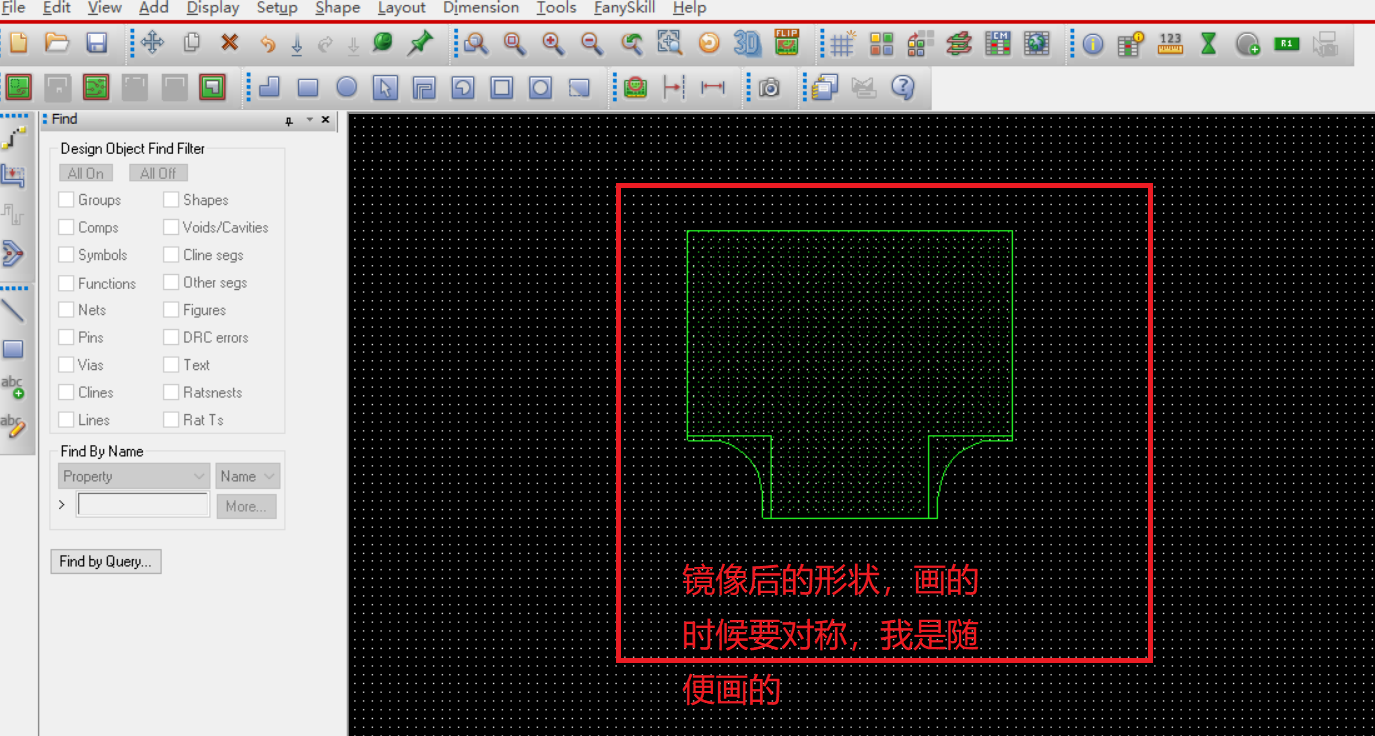Select the Shape Add Rectangle tool
Viewport: 1375px width, 736px height.
point(308,88)
